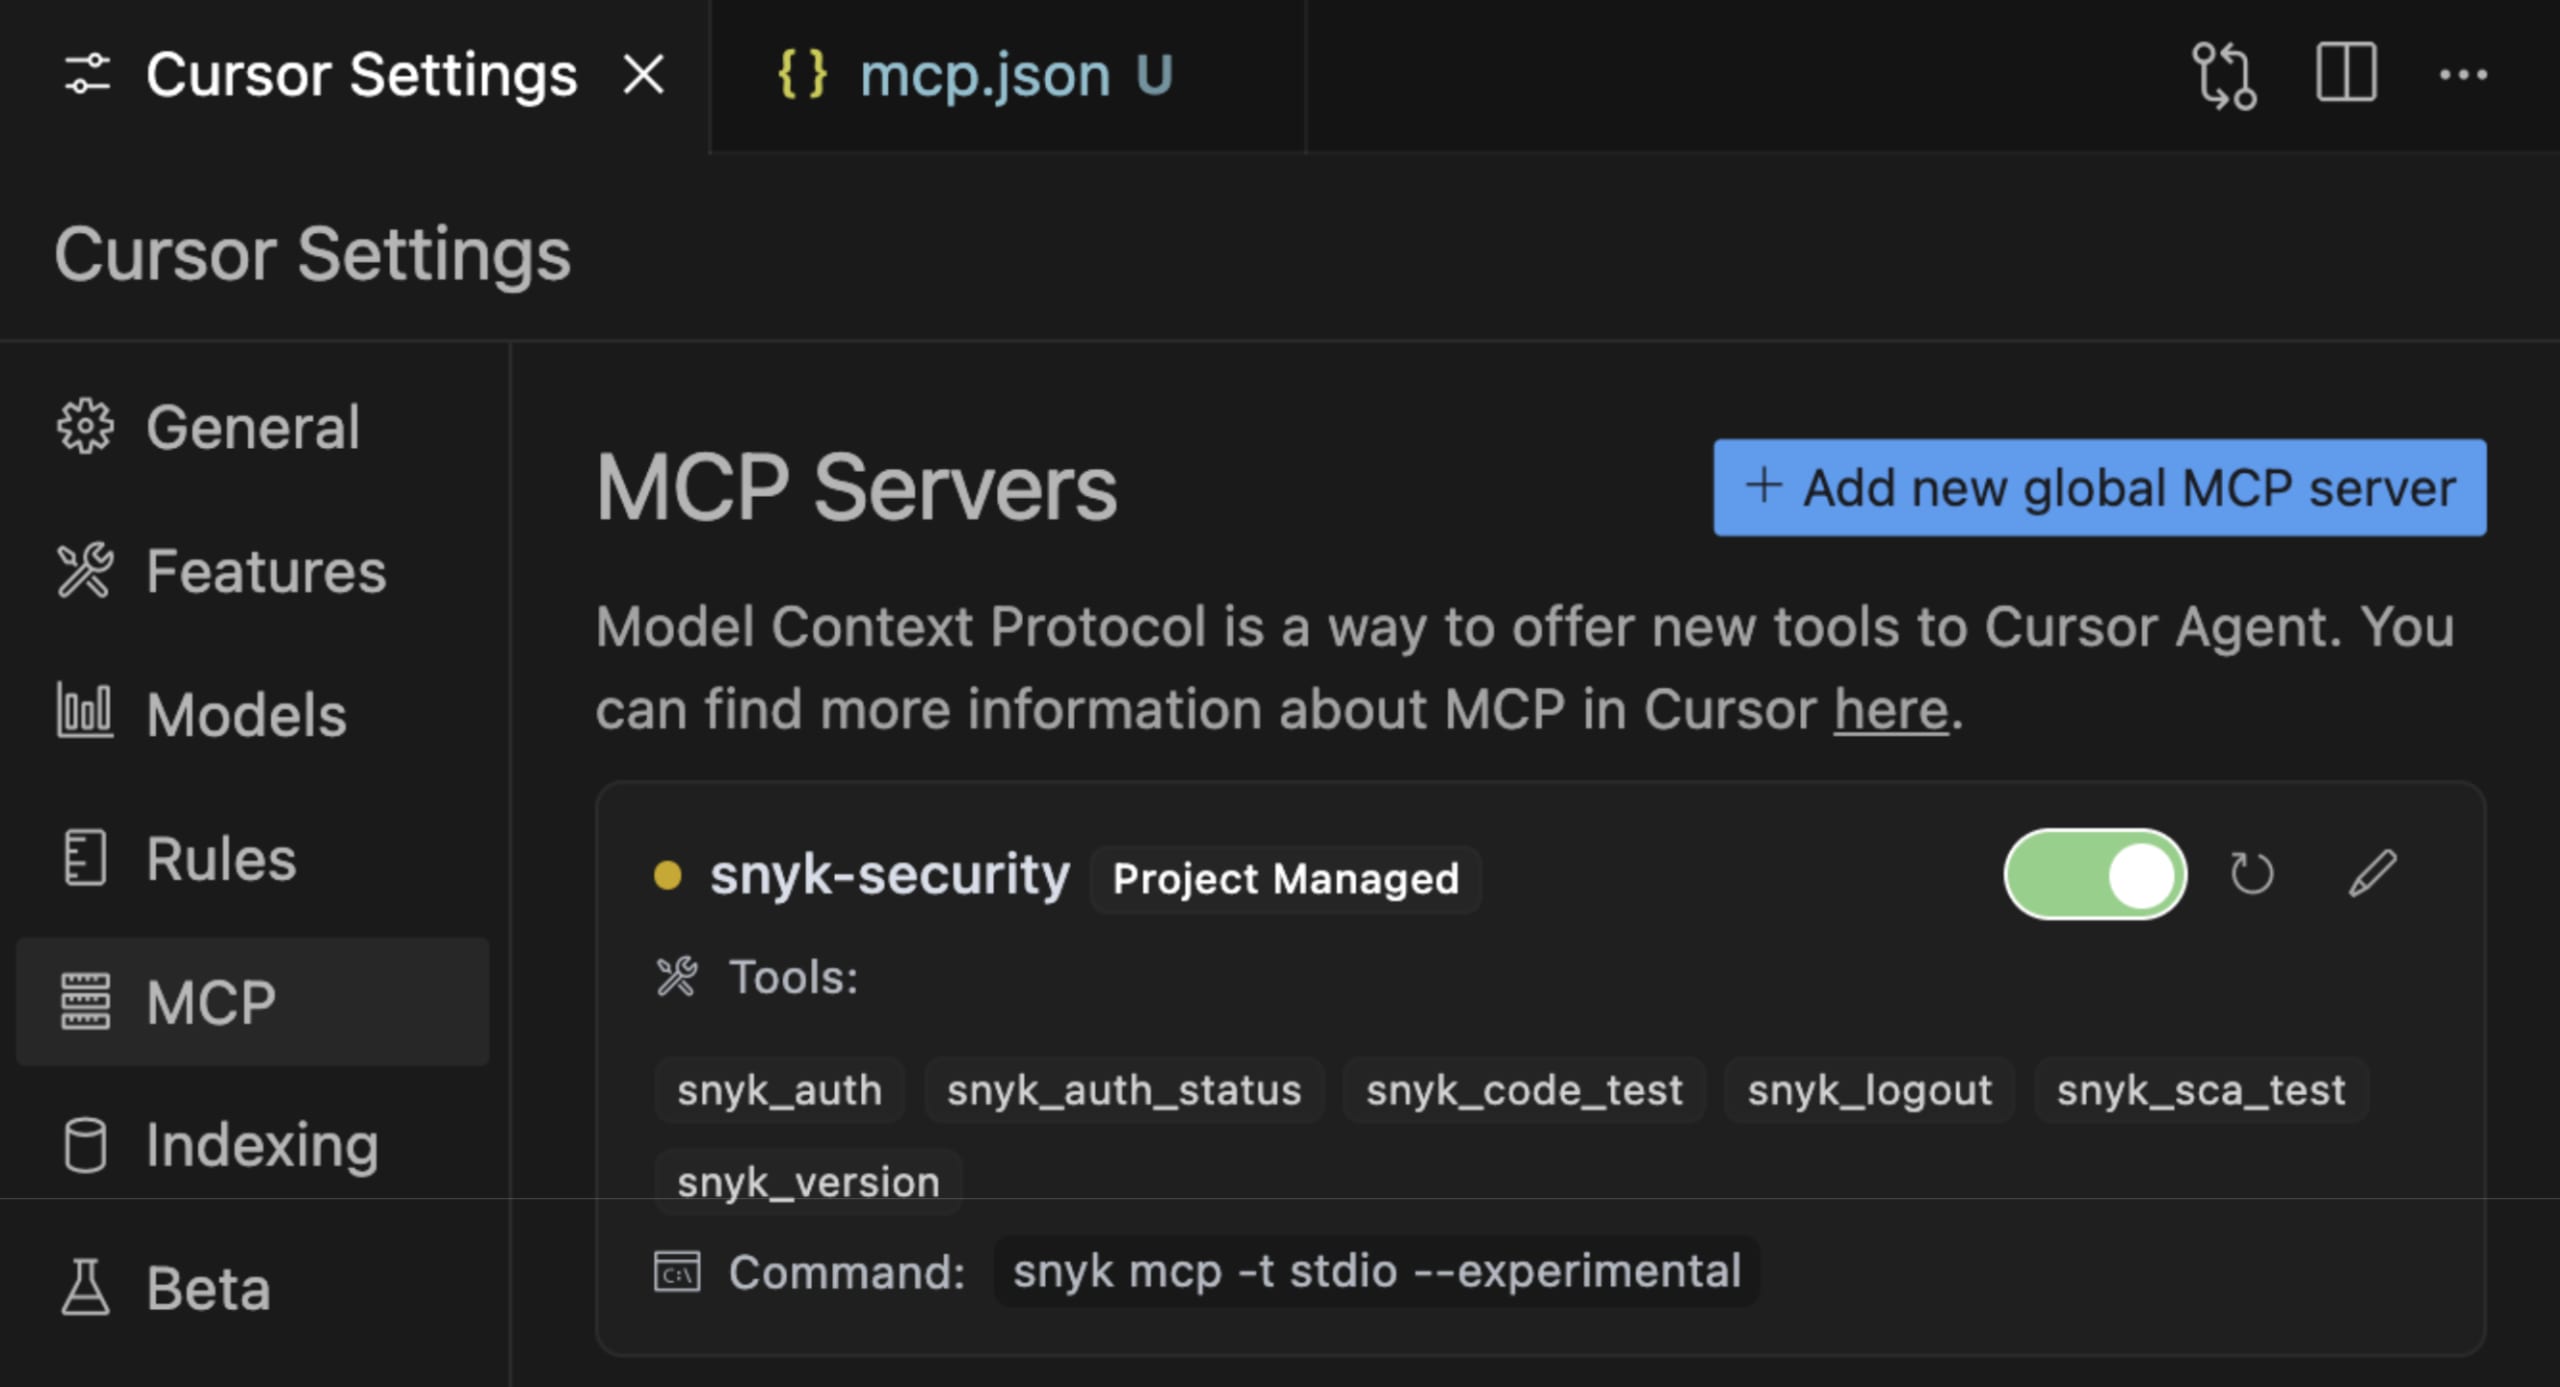This screenshot has height=1387, width=2560.
Task: Click the Models bar chart icon
Action: pos(85,711)
